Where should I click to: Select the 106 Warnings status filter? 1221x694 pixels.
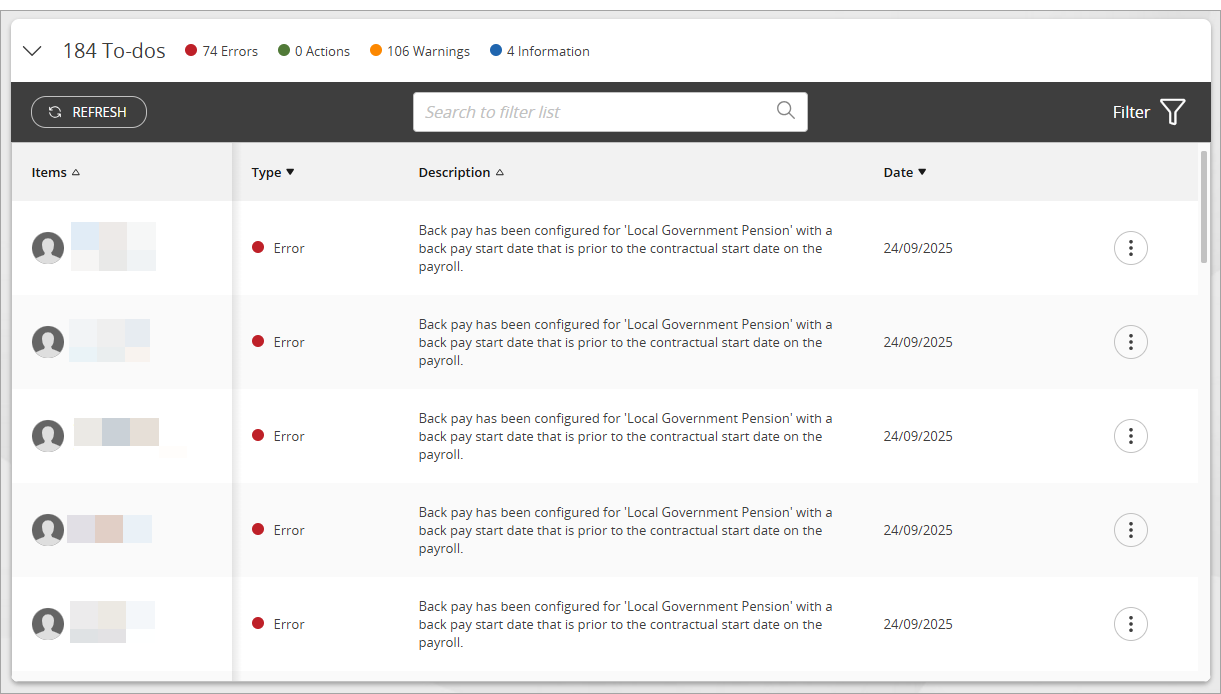tap(420, 51)
